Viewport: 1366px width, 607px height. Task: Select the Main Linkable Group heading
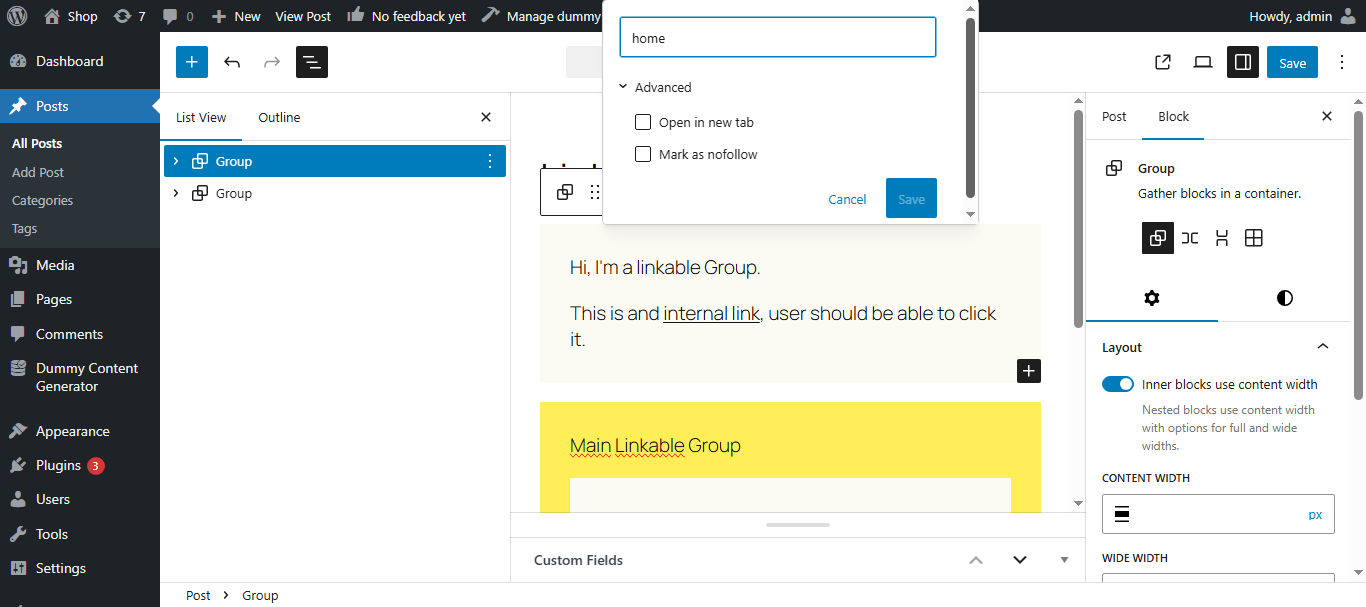point(655,445)
